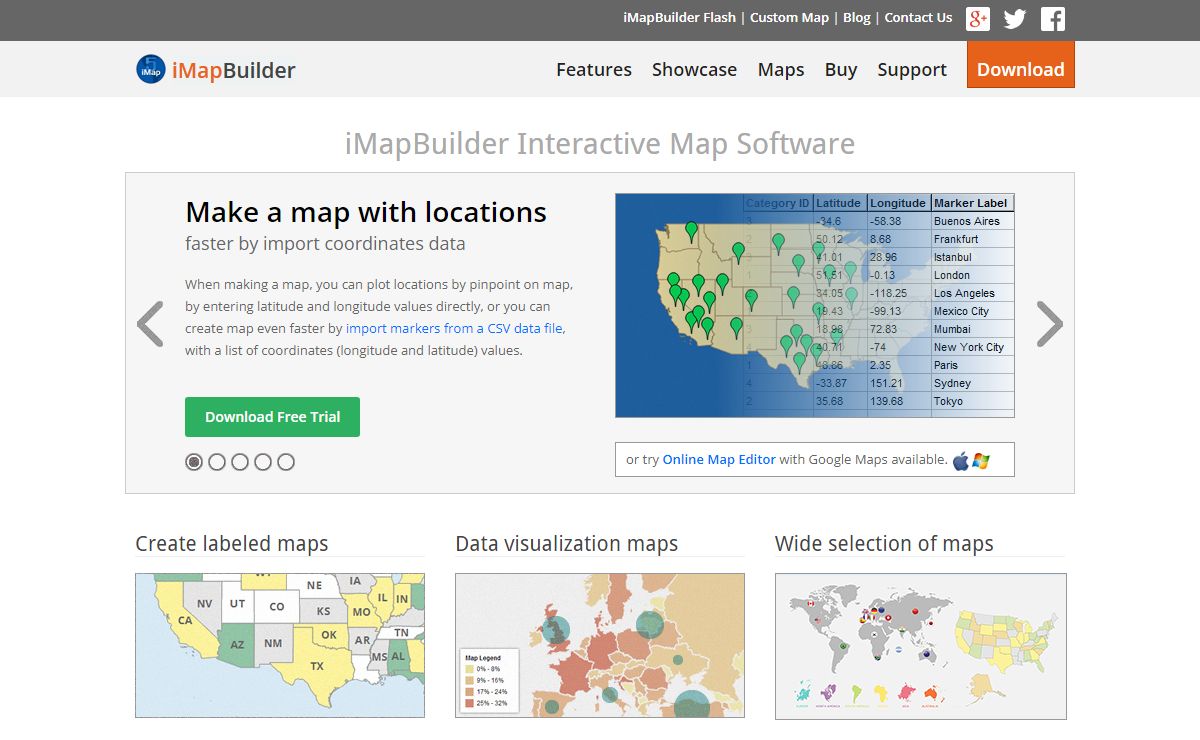This screenshot has height=740, width=1200.
Task: Click the Wide selection of maps heading
Action: (x=884, y=544)
